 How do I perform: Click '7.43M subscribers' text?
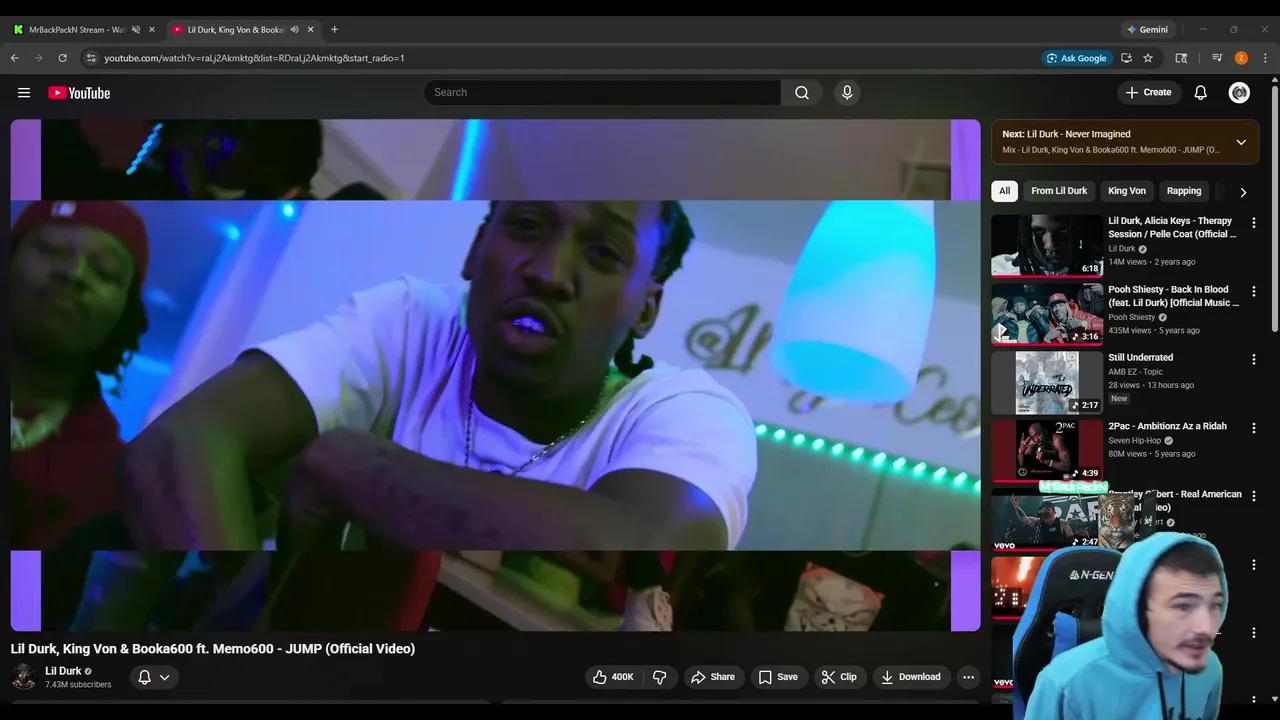78,685
